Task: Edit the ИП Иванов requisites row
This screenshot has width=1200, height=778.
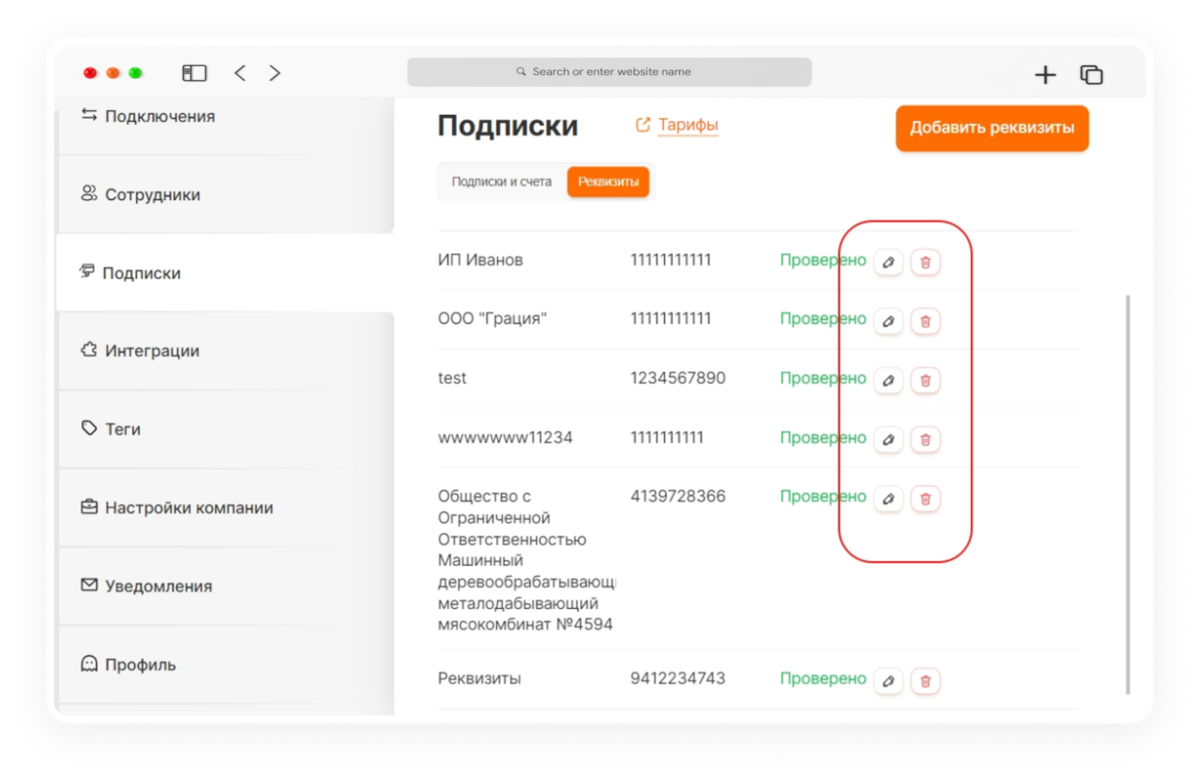Action: (x=888, y=263)
